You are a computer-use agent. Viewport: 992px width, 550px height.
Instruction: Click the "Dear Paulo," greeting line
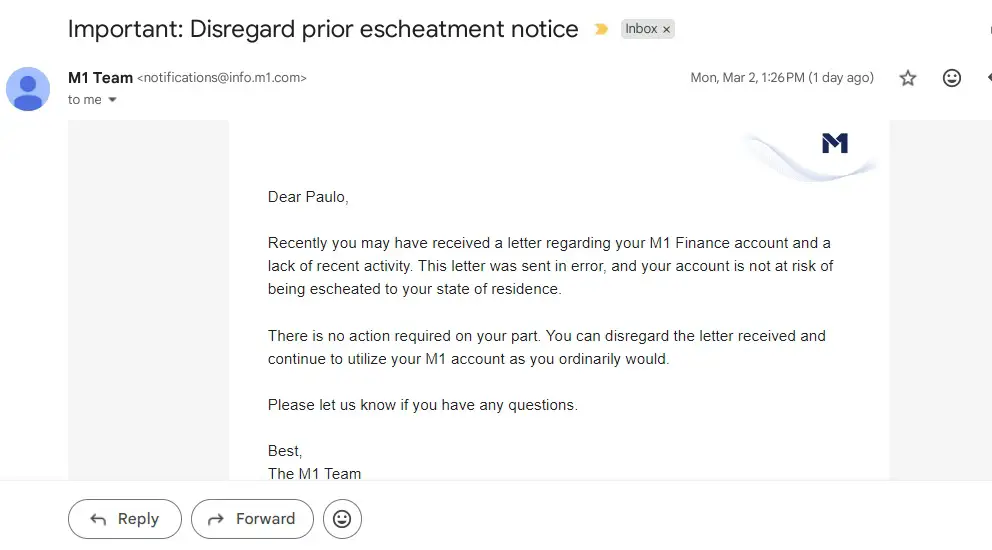click(308, 197)
